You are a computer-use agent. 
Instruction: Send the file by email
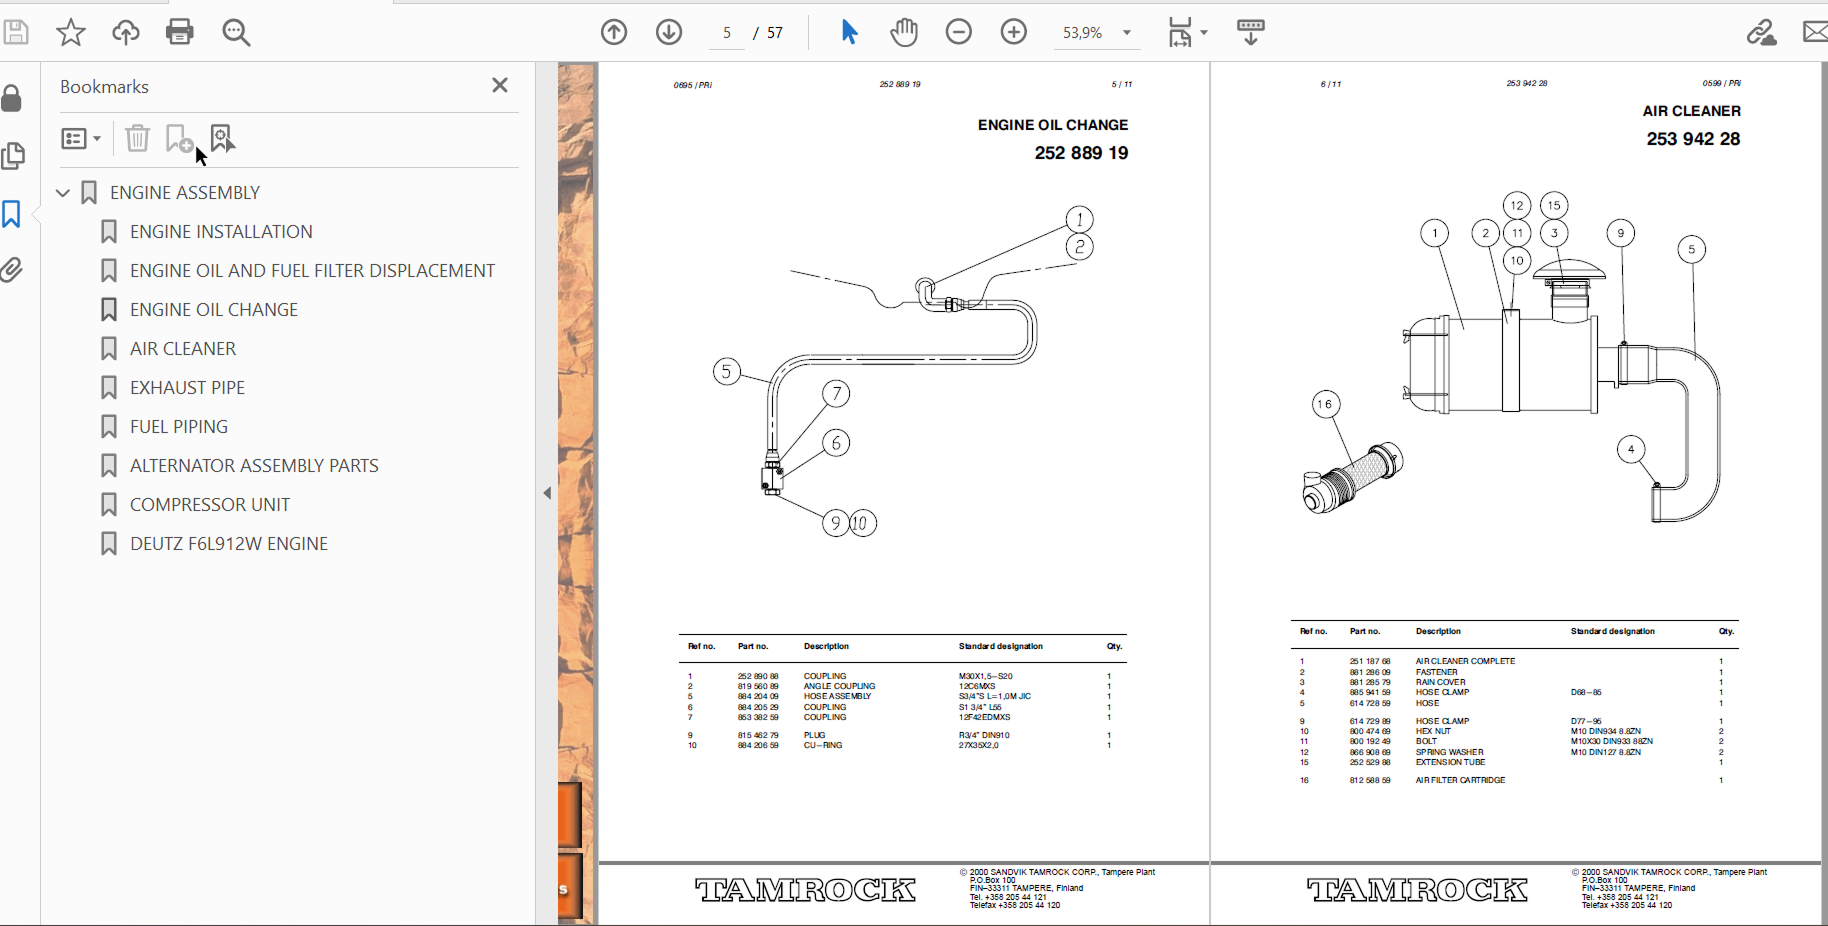pos(1815,32)
